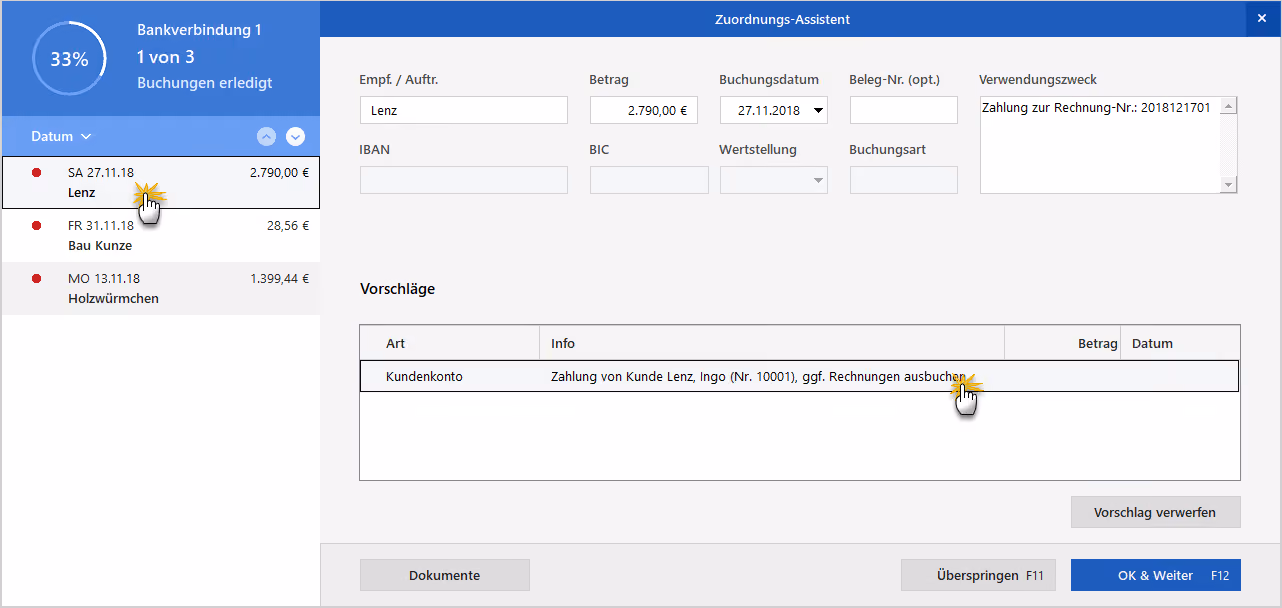Open the Dokumente button
Screen dimensions: 1282x608
coord(444,575)
